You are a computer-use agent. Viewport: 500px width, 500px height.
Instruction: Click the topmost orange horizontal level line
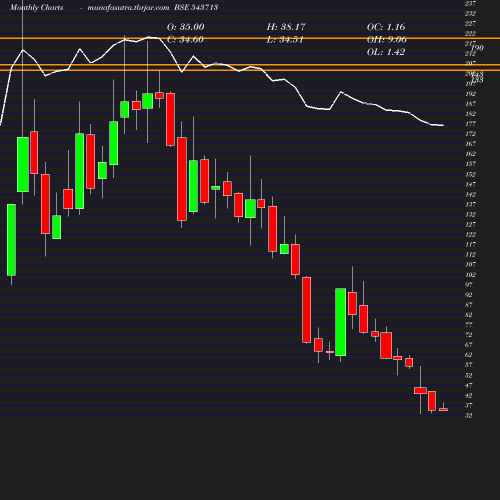click(250, 39)
